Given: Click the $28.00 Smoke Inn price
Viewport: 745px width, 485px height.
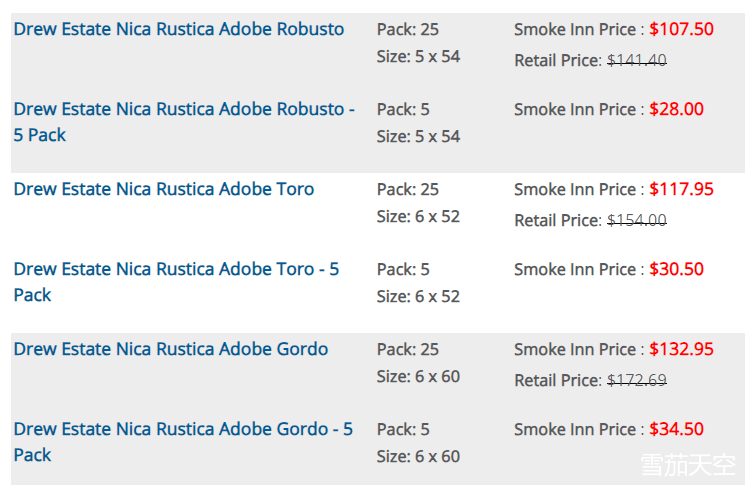Looking at the screenshot, I should pos(676,109).
